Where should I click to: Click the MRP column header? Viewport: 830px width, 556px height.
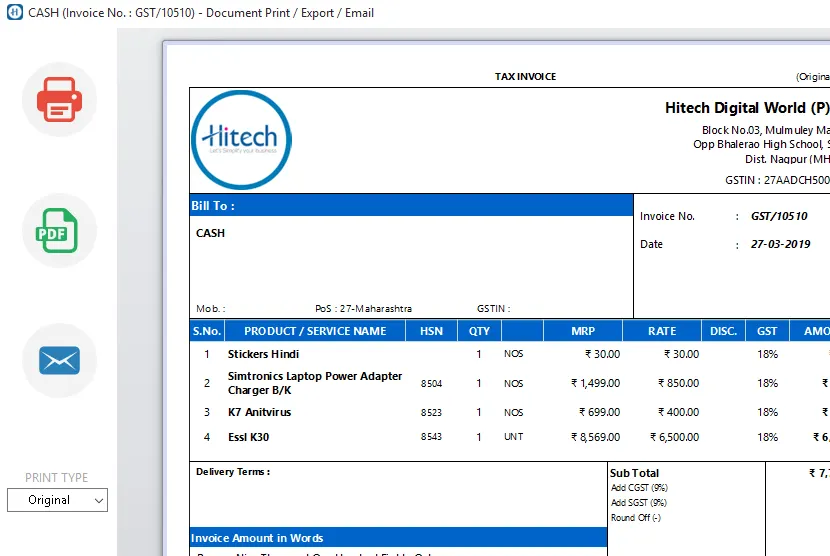582,331
